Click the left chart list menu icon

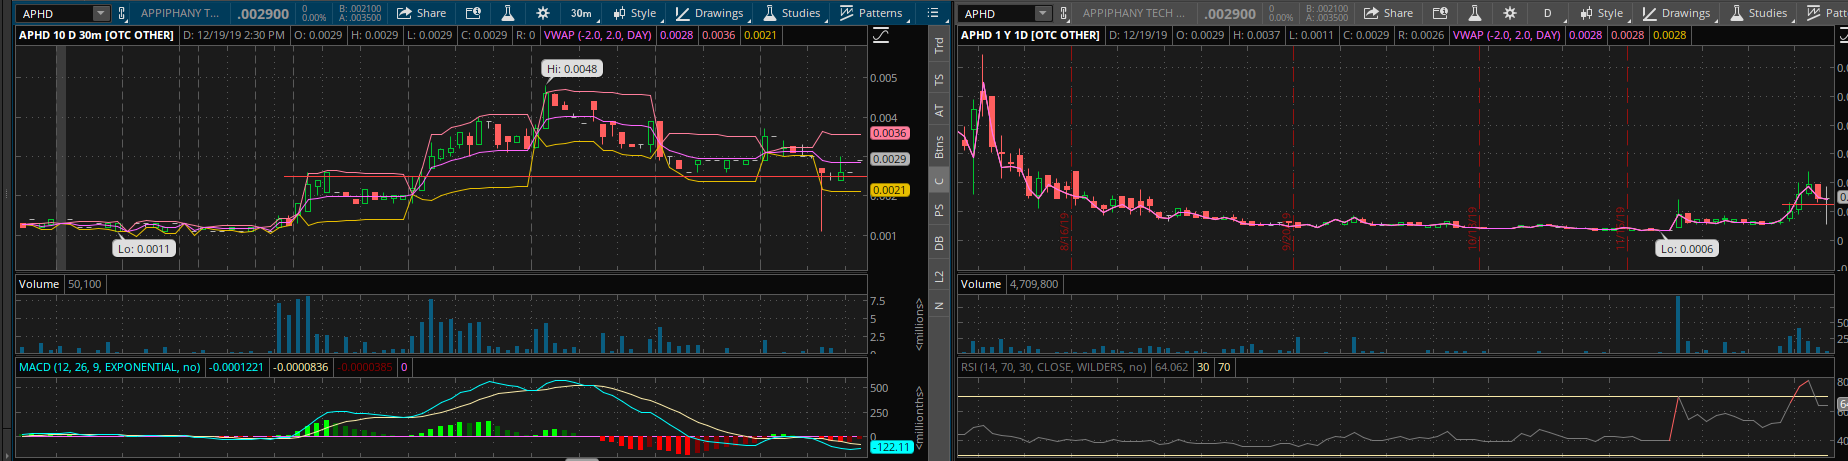(933, 13)
